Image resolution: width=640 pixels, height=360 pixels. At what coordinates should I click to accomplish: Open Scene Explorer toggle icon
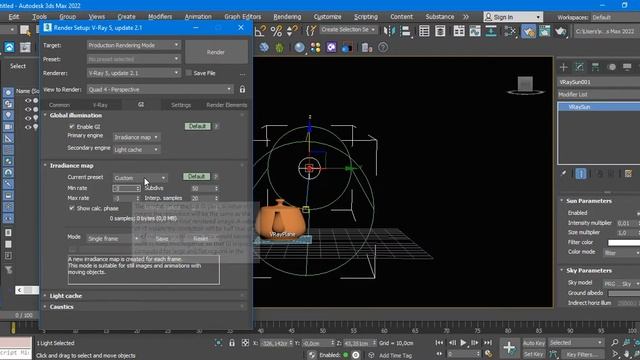click(424, 31)
